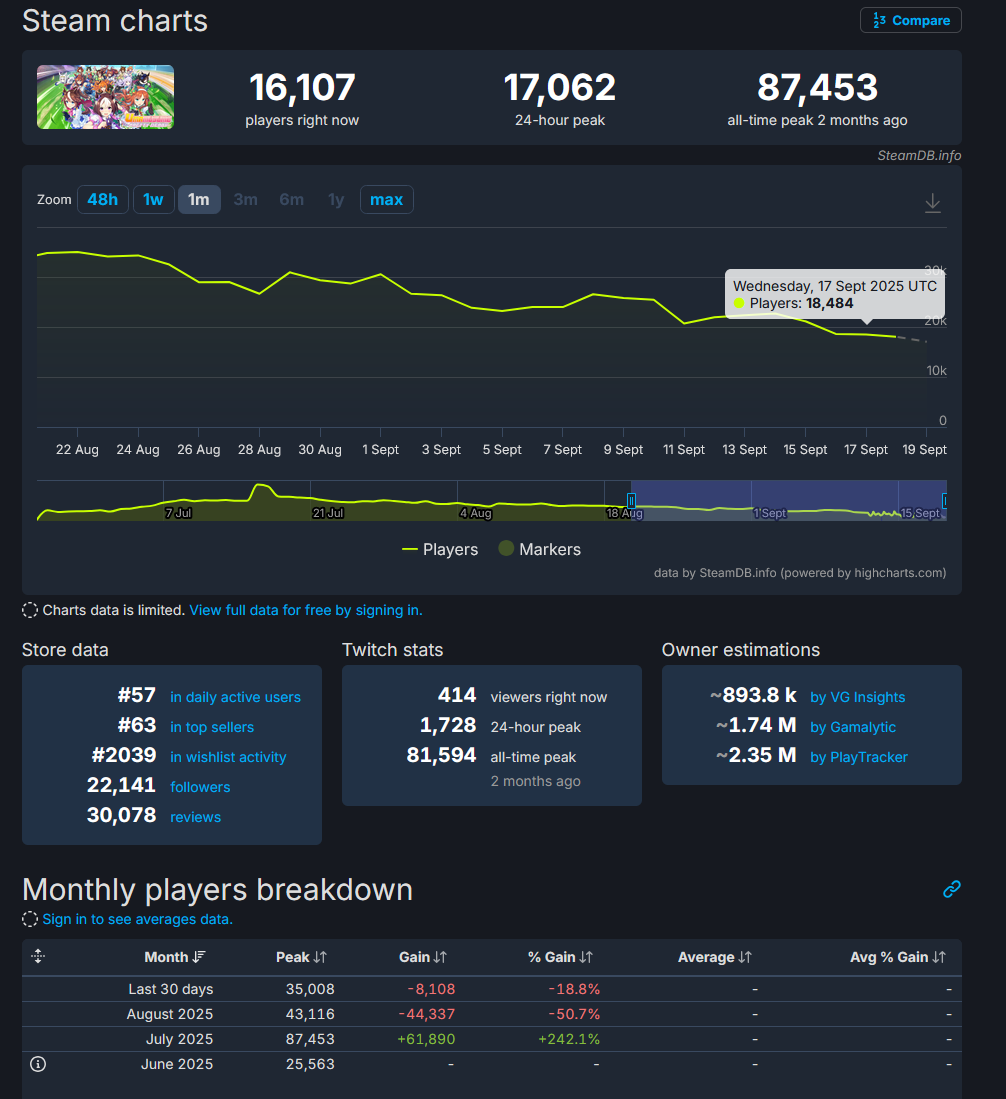Sort table by Gain column
The image size is (1006, 1099).
click(423, 957)
